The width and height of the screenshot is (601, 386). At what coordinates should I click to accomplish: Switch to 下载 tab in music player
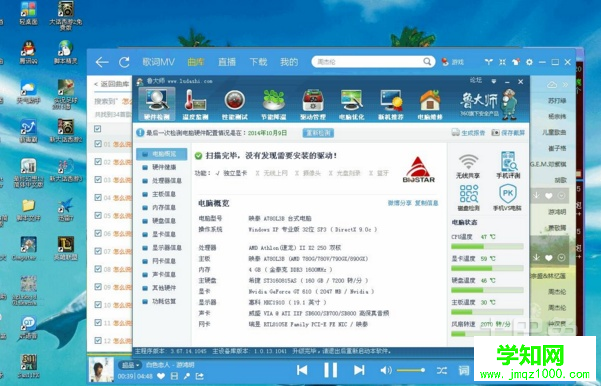[x=258, y=62]
